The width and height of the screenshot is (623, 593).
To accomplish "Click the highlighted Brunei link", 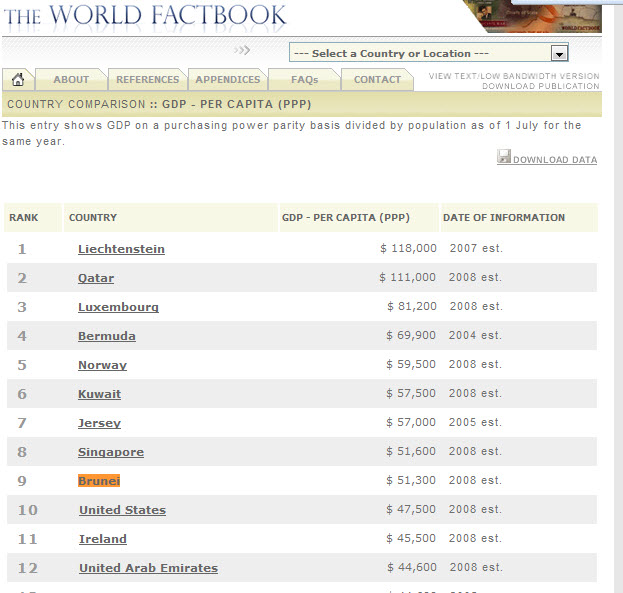I will [x=99, y=481].
